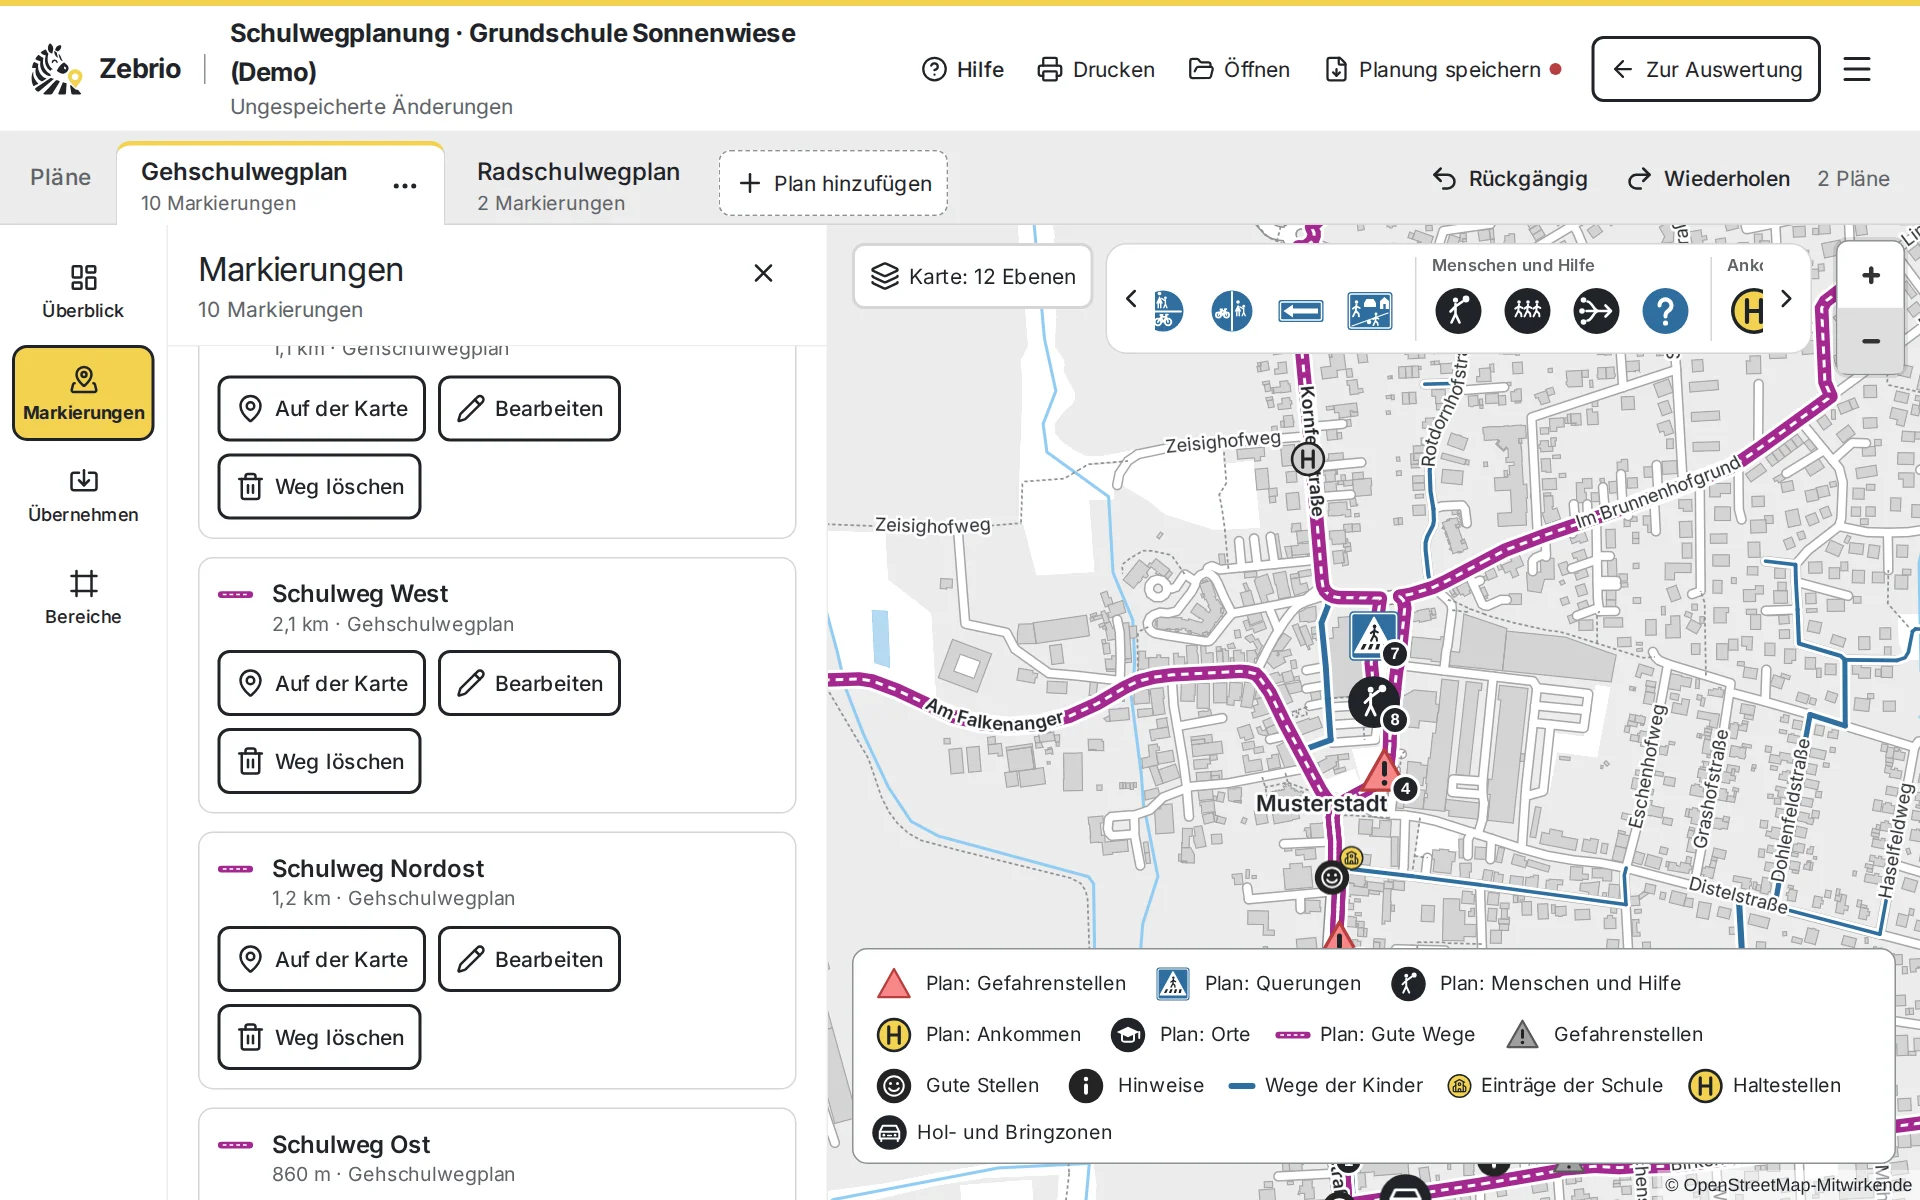Select the merging paths meeting point marker
1920x1200 pixels.
click(x=1596, y=311)
